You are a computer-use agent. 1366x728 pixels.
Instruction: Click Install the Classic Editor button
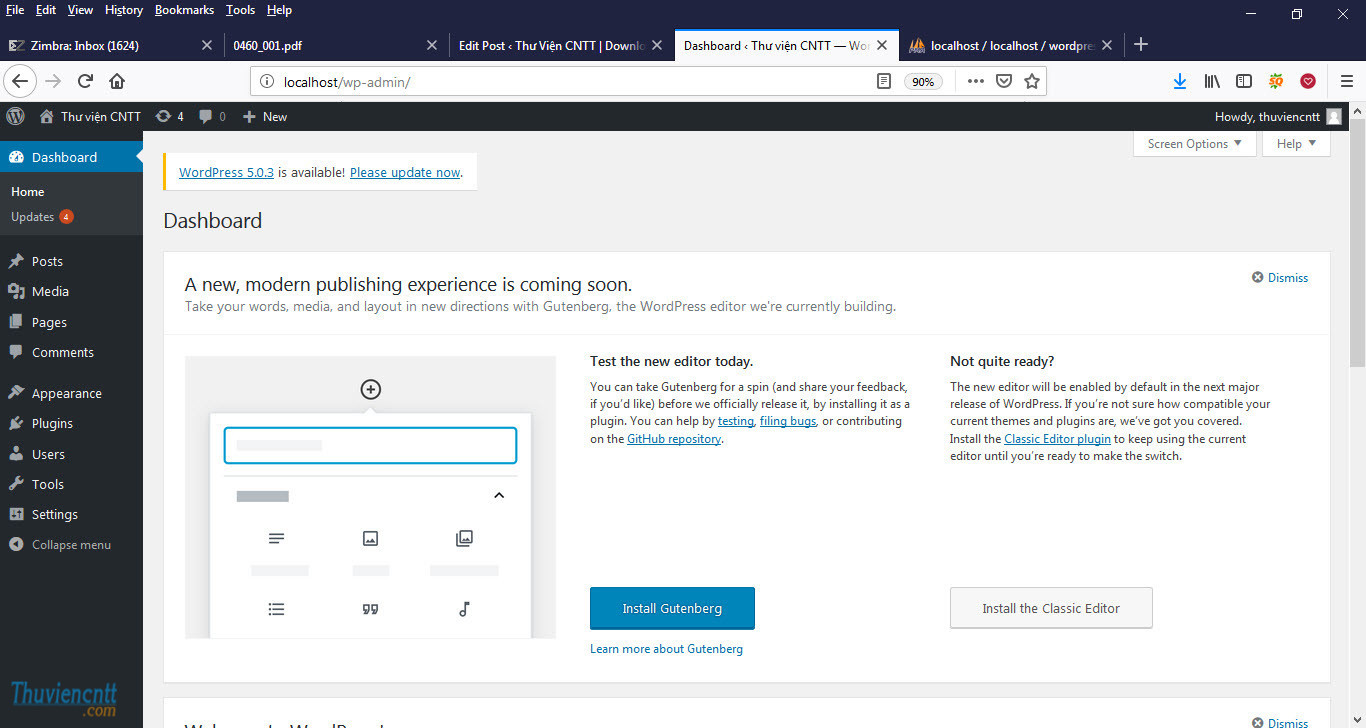click(1051, 608)
